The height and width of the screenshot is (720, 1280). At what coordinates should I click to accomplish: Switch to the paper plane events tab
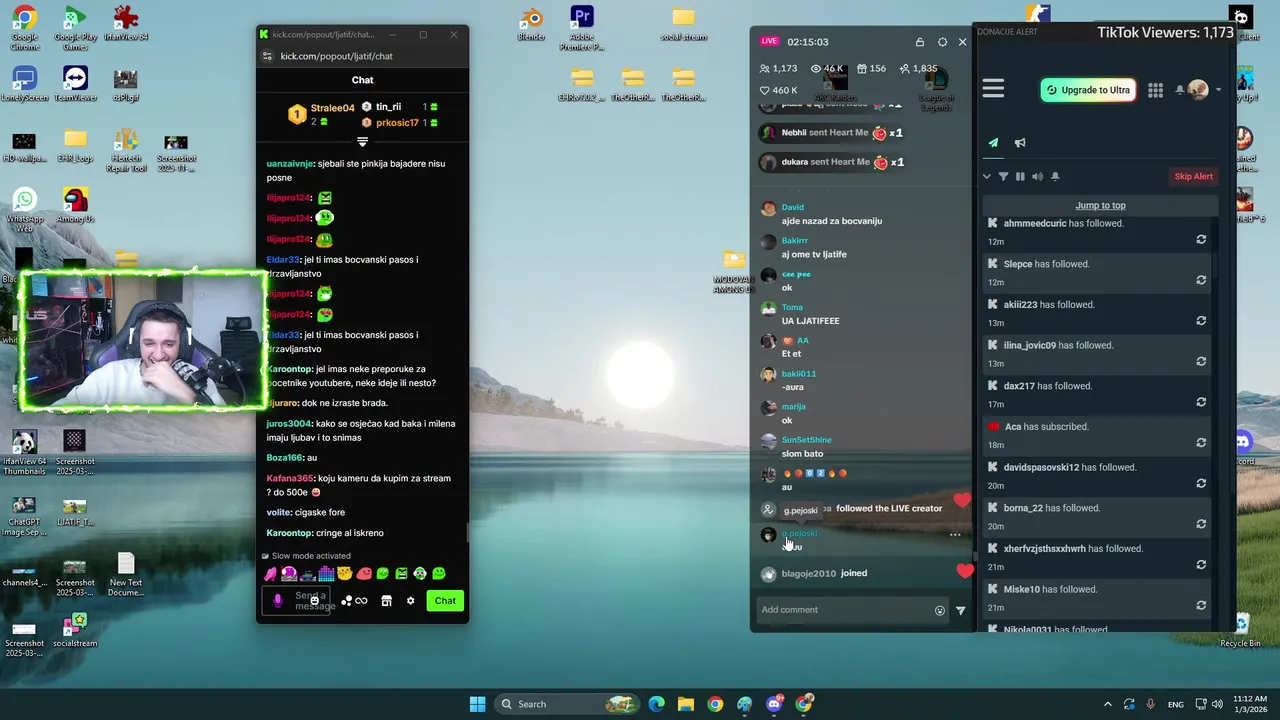(x=993, y=142)
